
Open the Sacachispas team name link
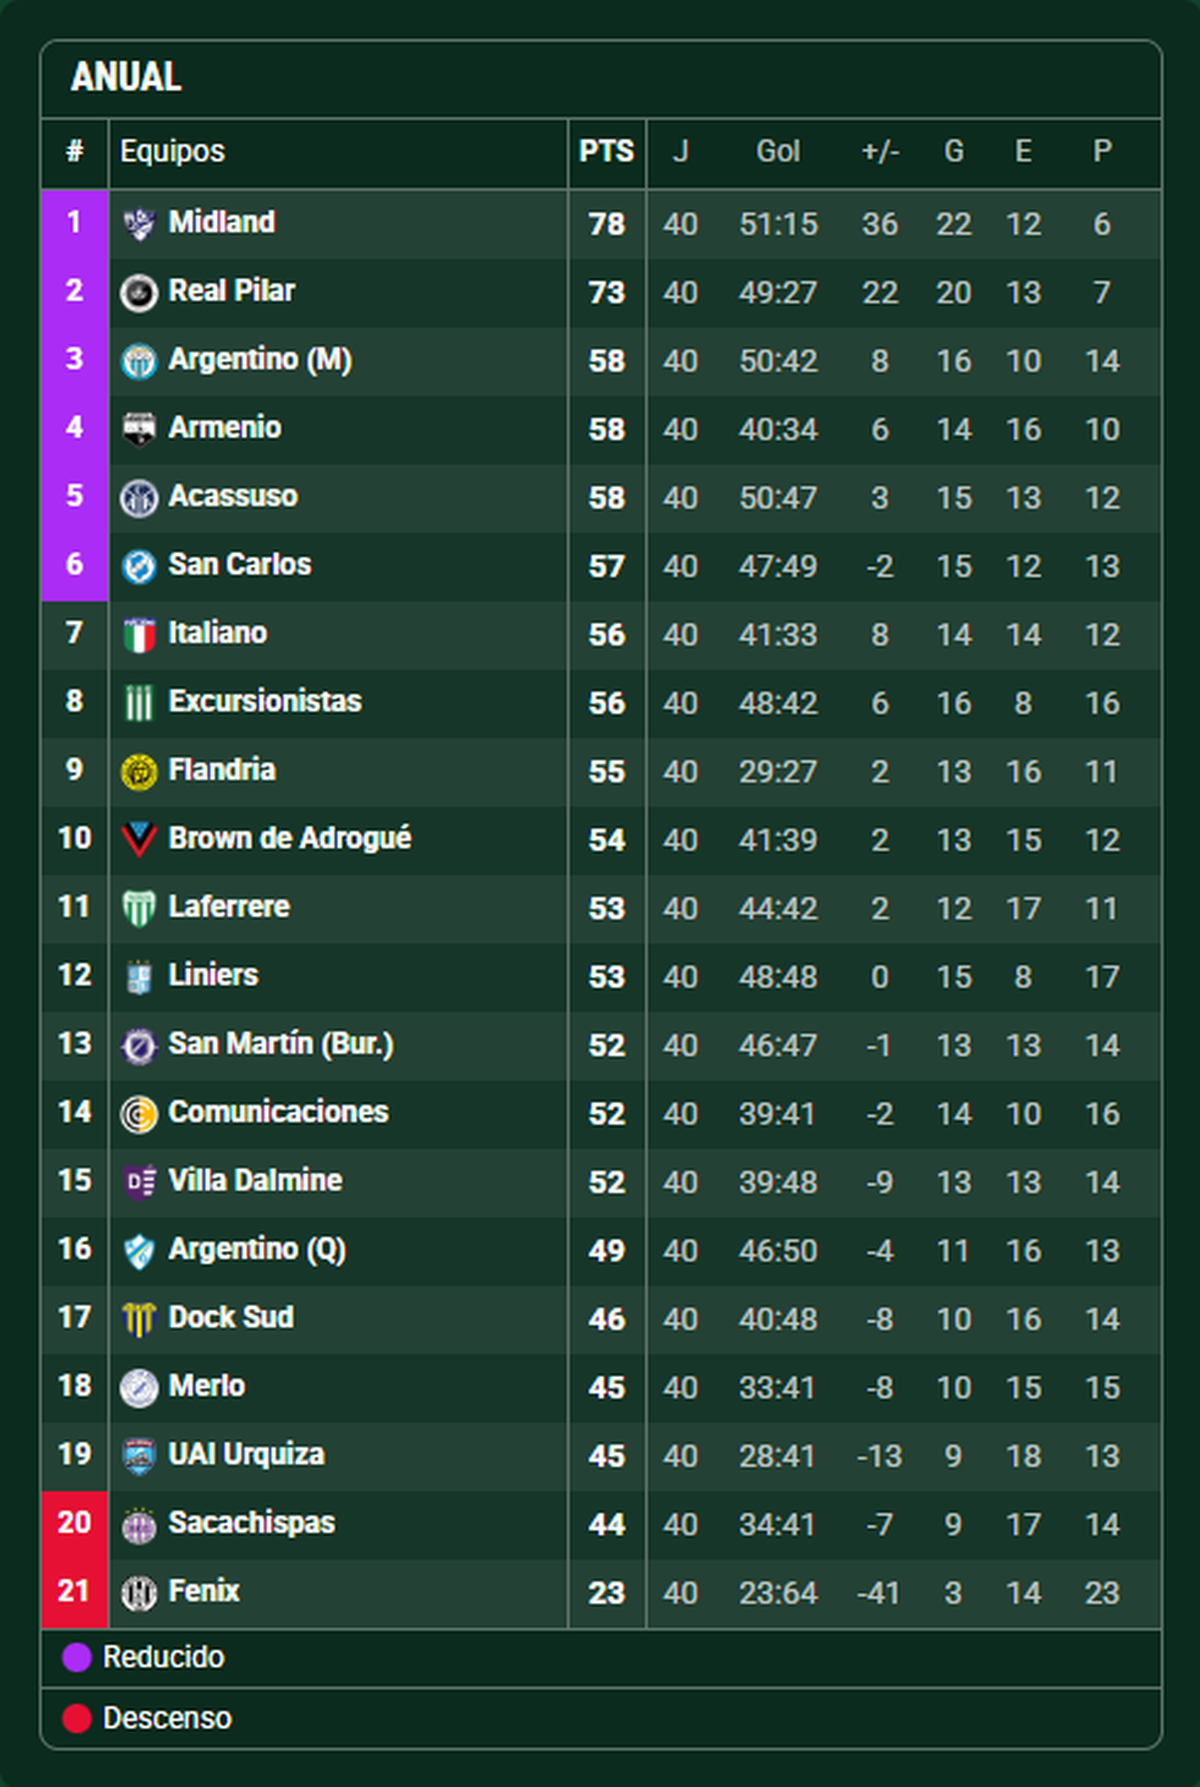251,1523
